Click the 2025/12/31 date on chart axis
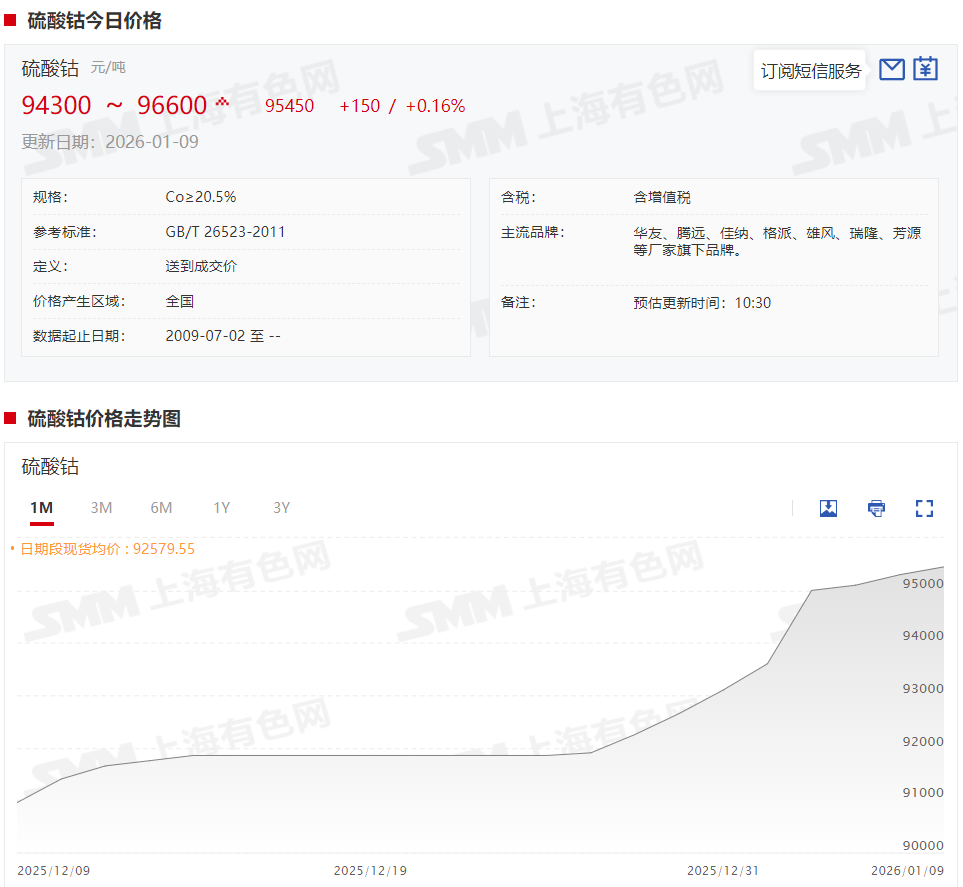The image size is (963, 887). point(723,871)
